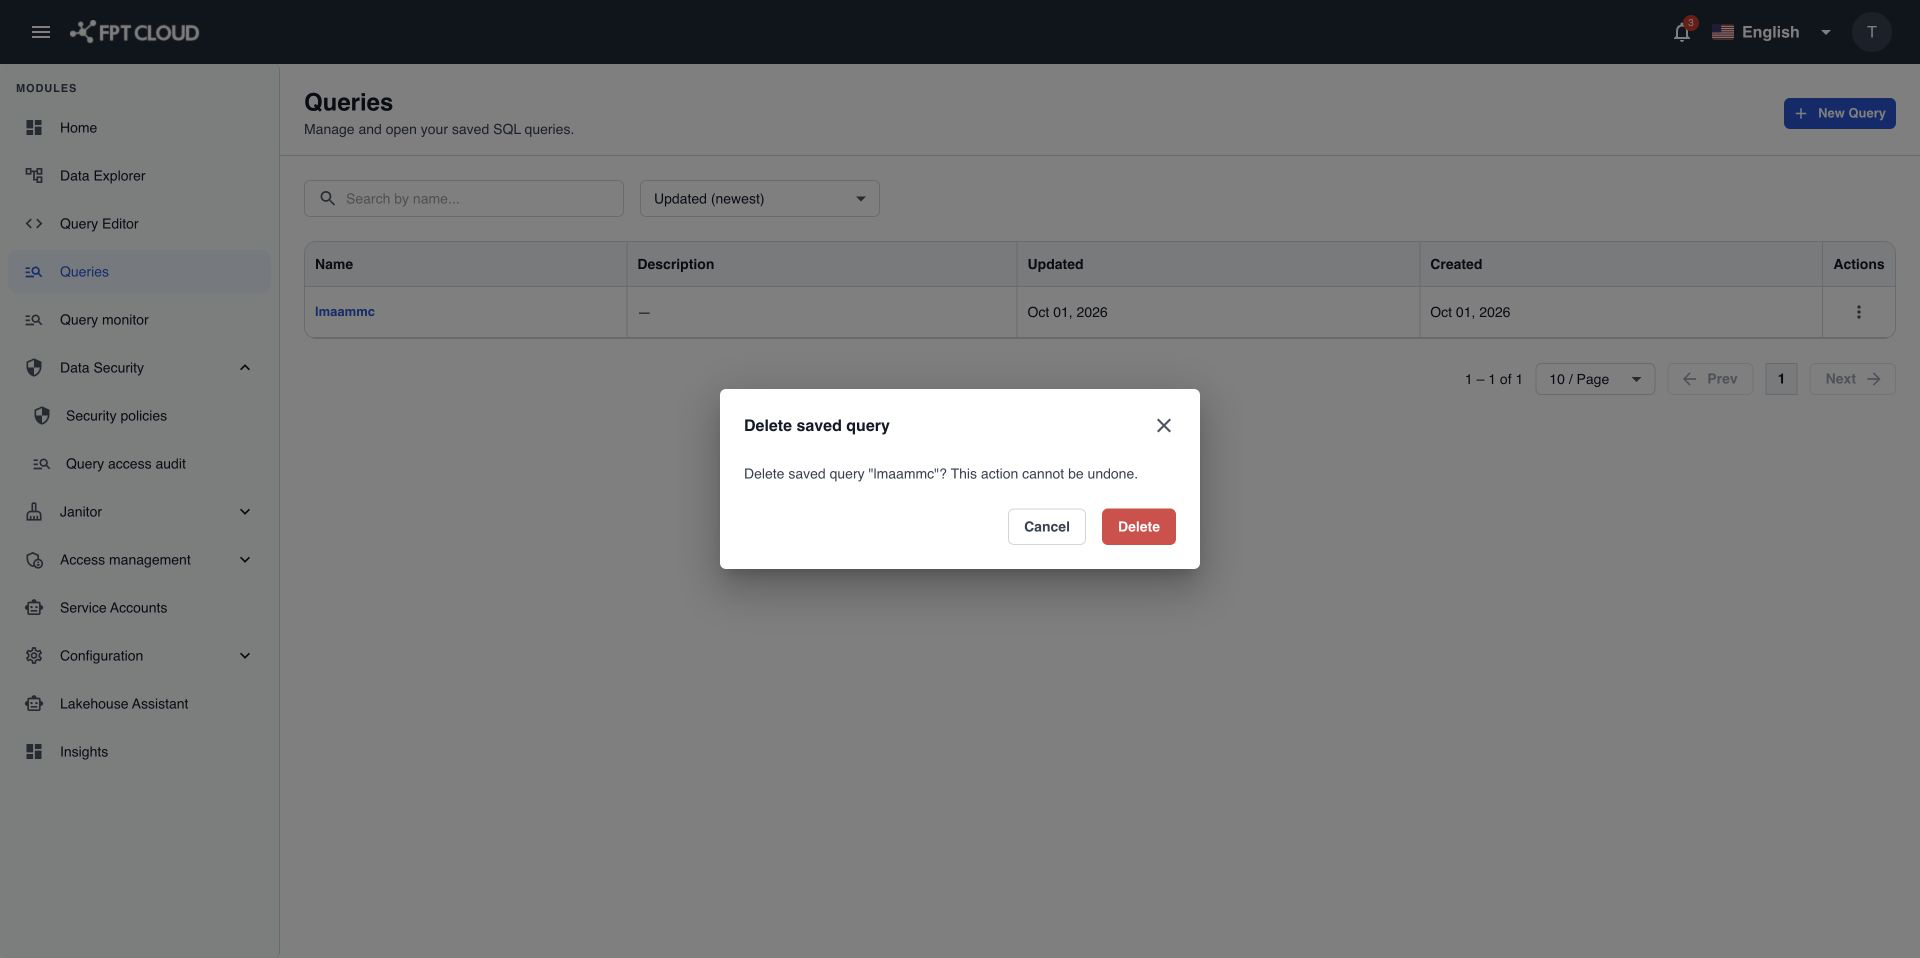Expand the Access management section

pyautogui.click(x=245, y=560)
